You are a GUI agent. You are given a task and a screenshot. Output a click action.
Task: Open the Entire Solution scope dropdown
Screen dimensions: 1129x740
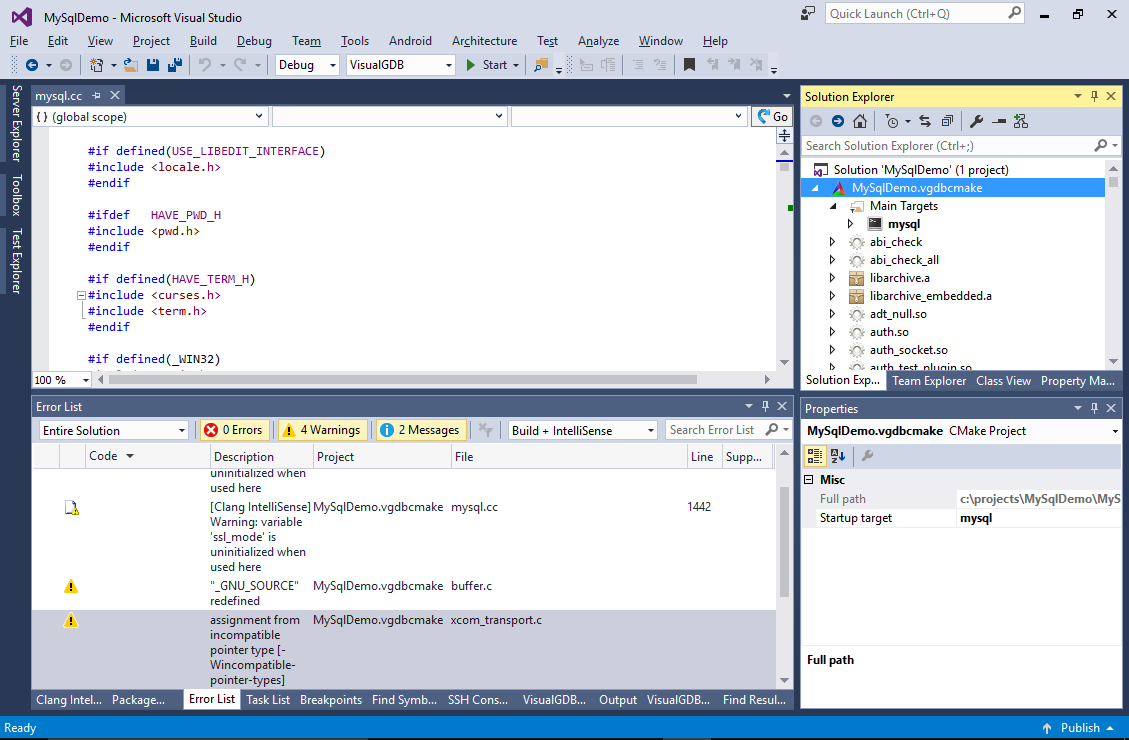[113, 430]
